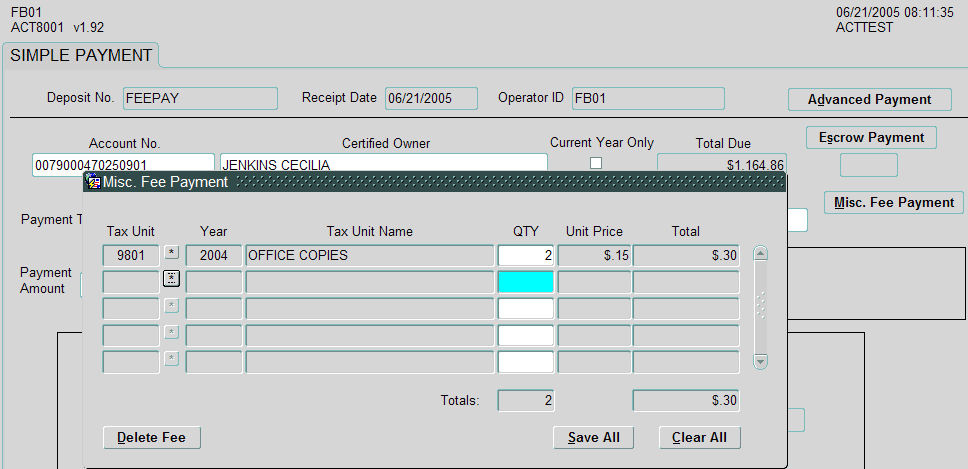The image size is (968, 469).
Task: Toggle the Current Year Only checkbox
Action: [x=596, y=163]
